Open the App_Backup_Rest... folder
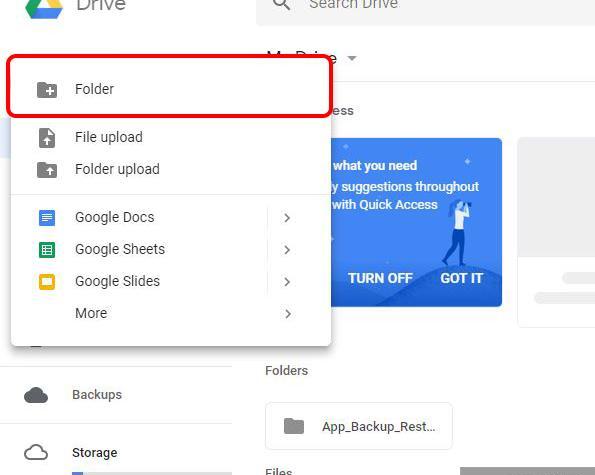Viewport: 595px width, 475px height. click(x=359, y=426)
